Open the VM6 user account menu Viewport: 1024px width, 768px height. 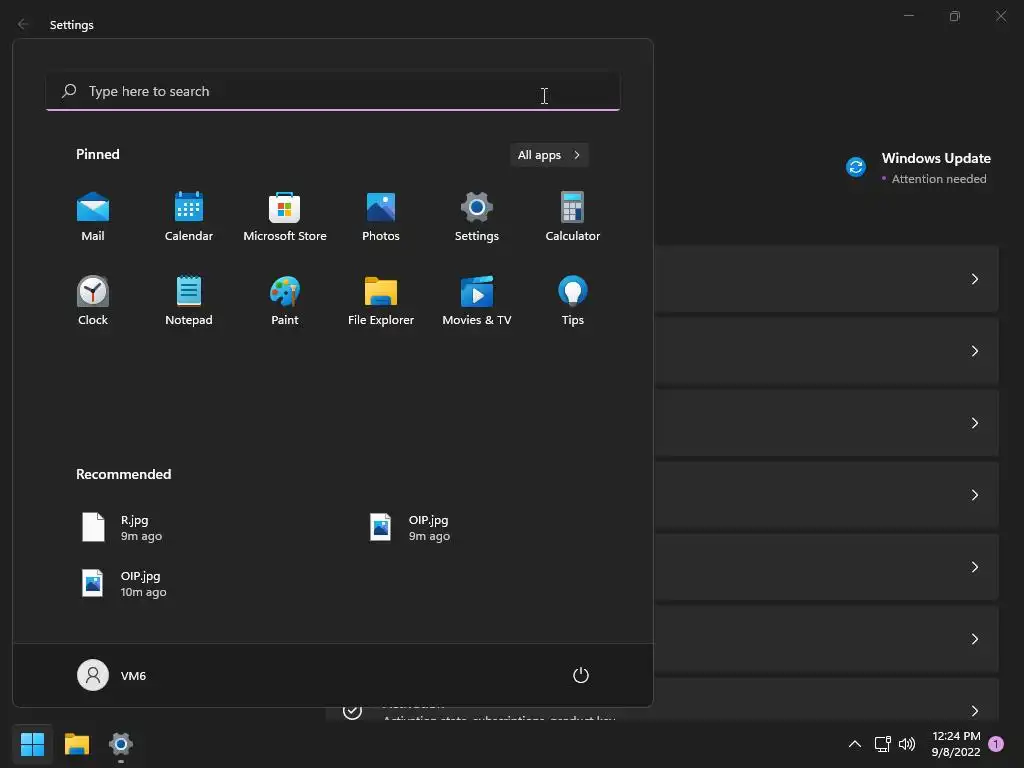click(112, 675)
